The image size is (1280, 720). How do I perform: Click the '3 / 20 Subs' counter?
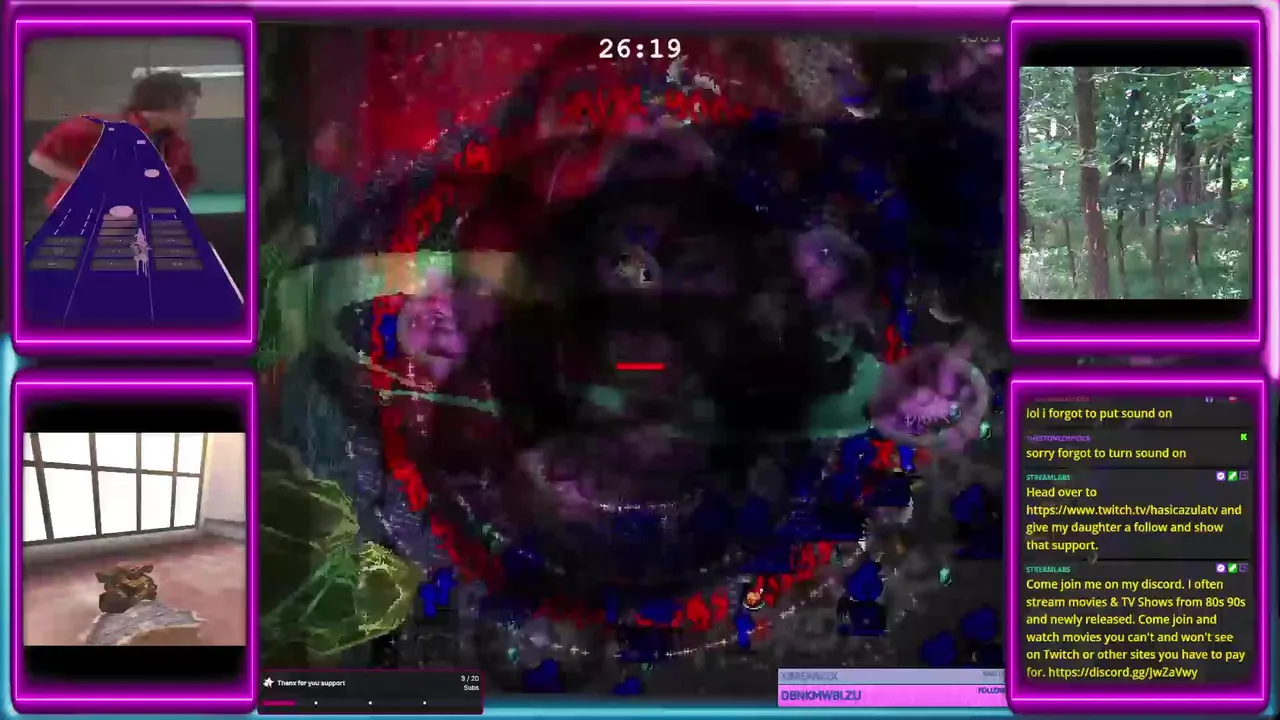tap(470, 683)
